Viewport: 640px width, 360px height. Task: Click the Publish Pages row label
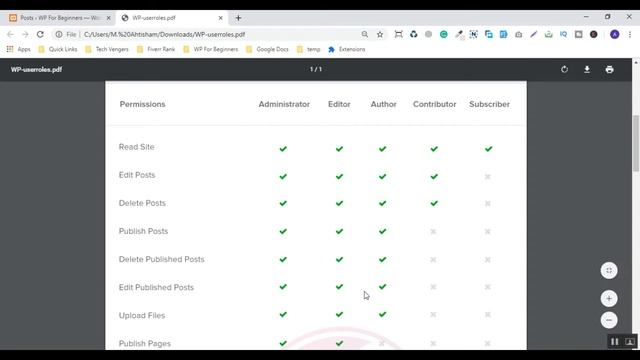pyautogui.click(x=144, y=344)
